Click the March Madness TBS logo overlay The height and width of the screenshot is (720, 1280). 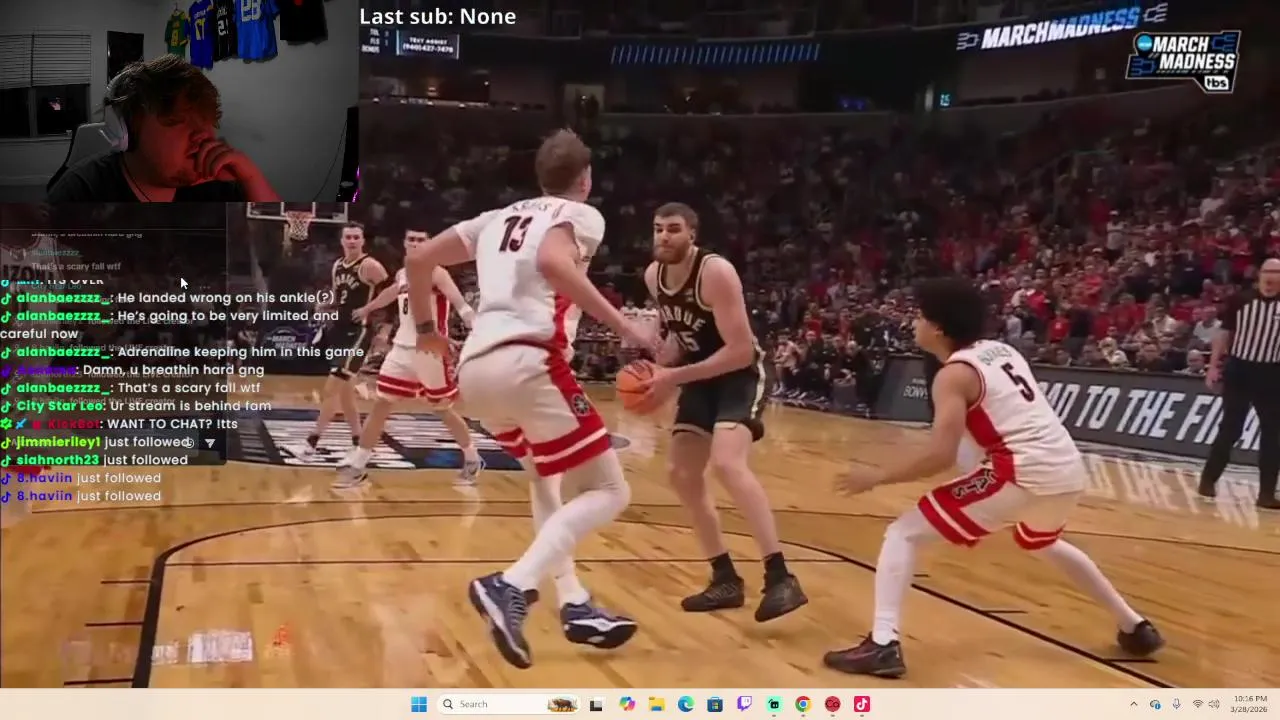tap(1183, 61)
